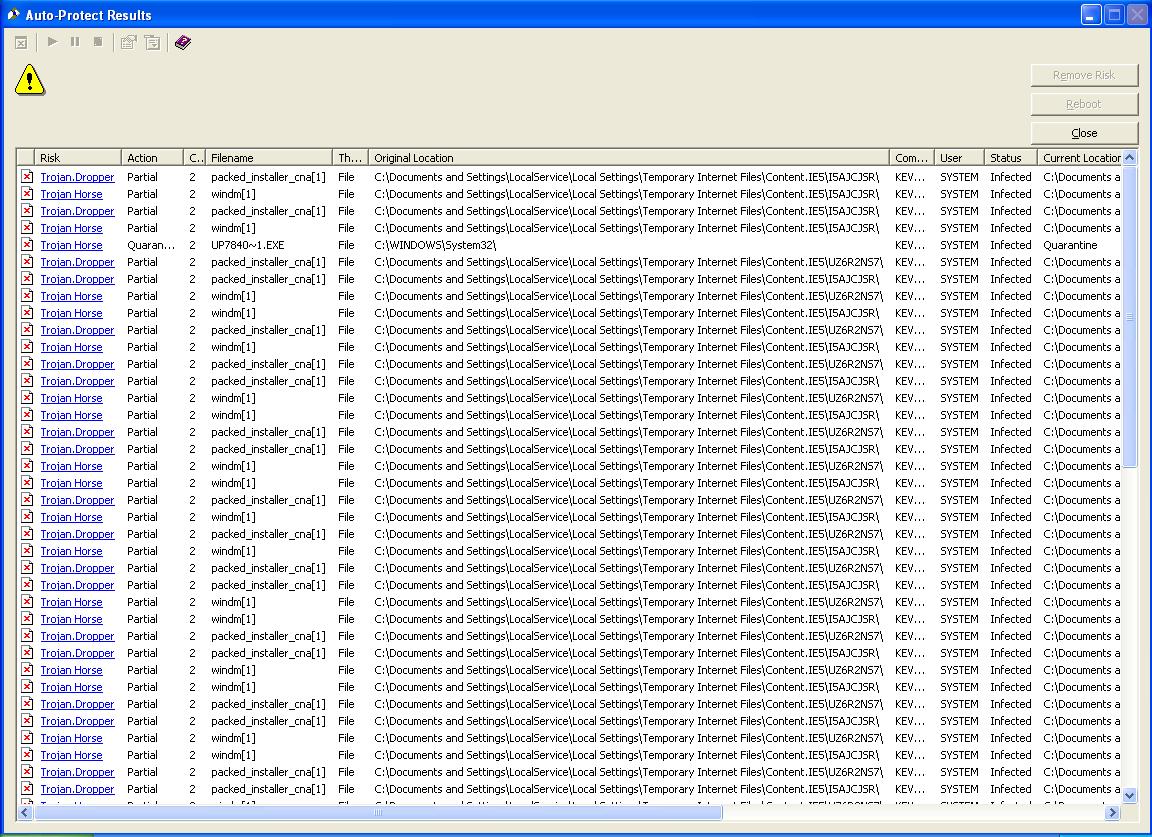
Task: Click red X icon on UP7840~1.EXE row
Action: 27,245
